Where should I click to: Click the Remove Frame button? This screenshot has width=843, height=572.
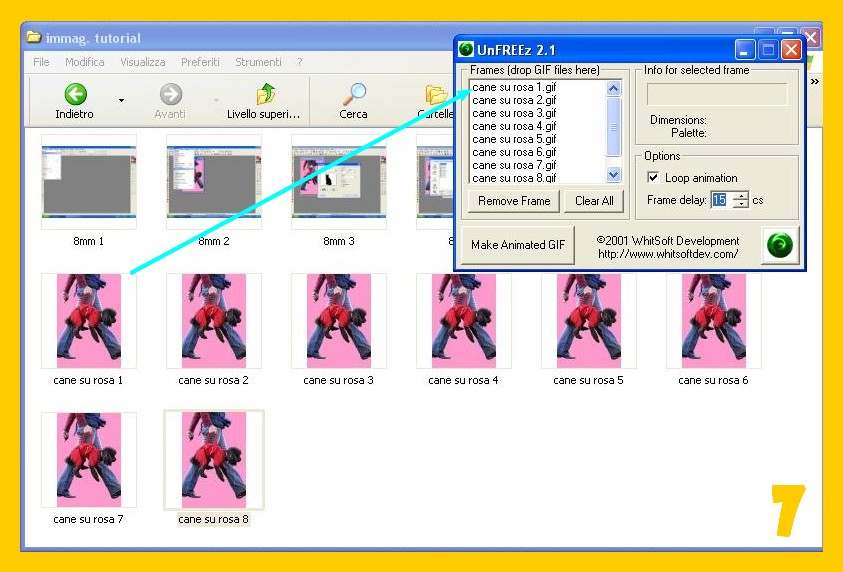[x=514, y=201]
